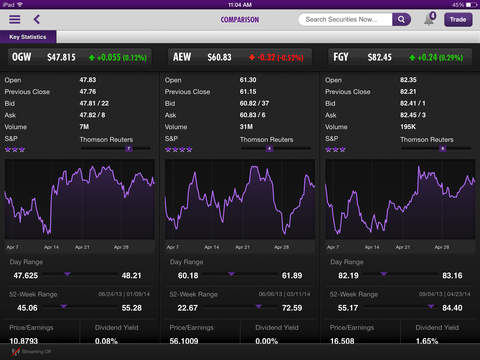Select OGW day high 48.21
The height and width of the screenshot is (360, 480).
(x=131, y=276)
